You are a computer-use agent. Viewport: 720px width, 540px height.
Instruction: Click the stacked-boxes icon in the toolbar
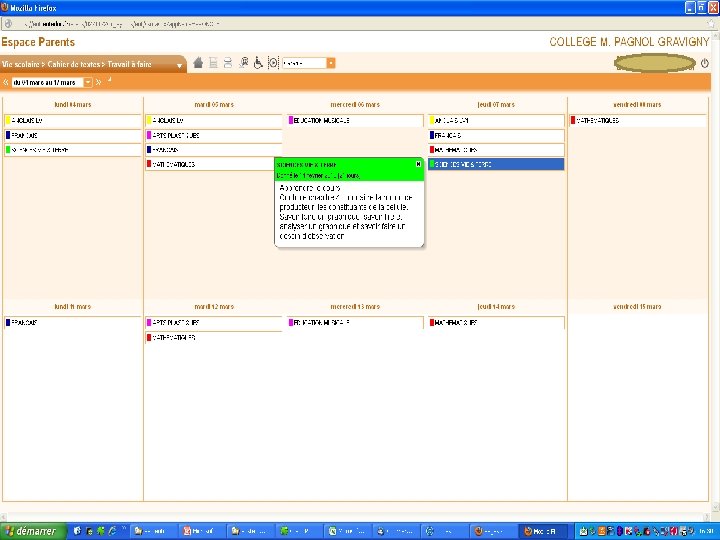228,63
